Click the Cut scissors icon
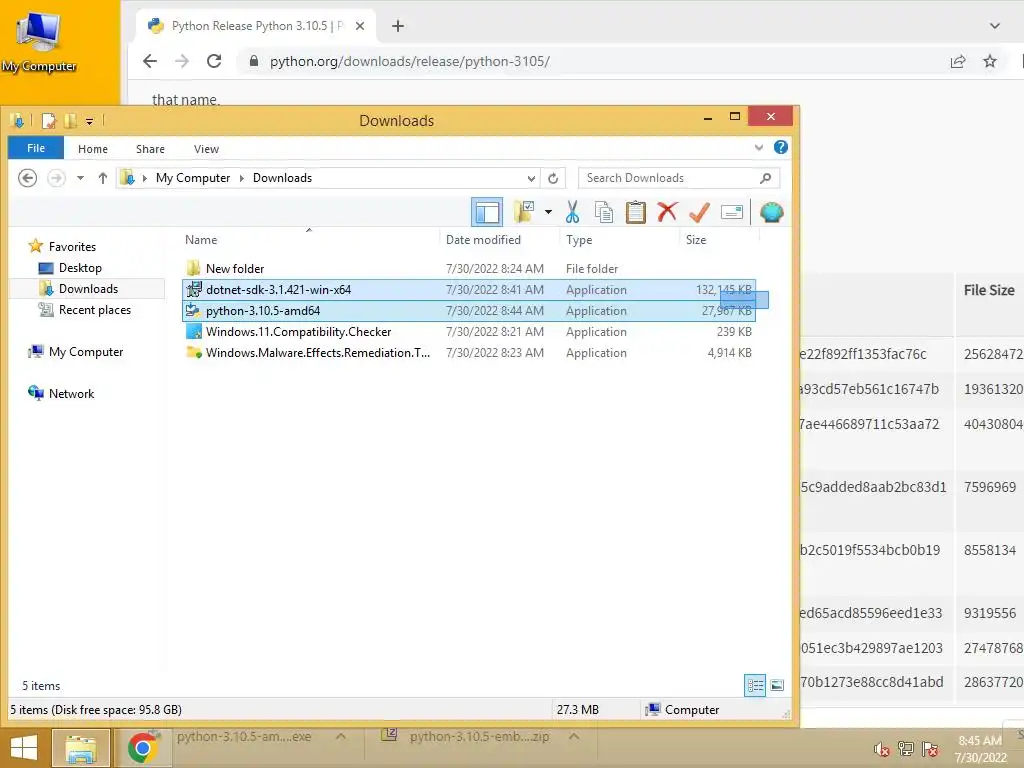This screenshot has height=768, width=1024. pos(572,212)
